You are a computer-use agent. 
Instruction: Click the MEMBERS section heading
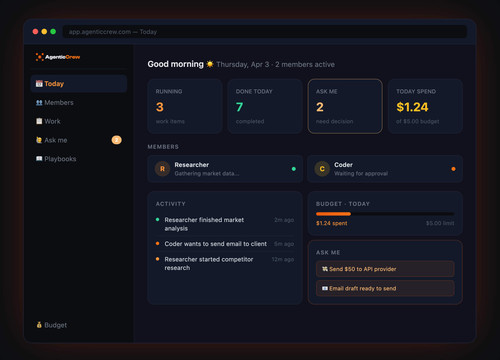click(x=163, y=147)
